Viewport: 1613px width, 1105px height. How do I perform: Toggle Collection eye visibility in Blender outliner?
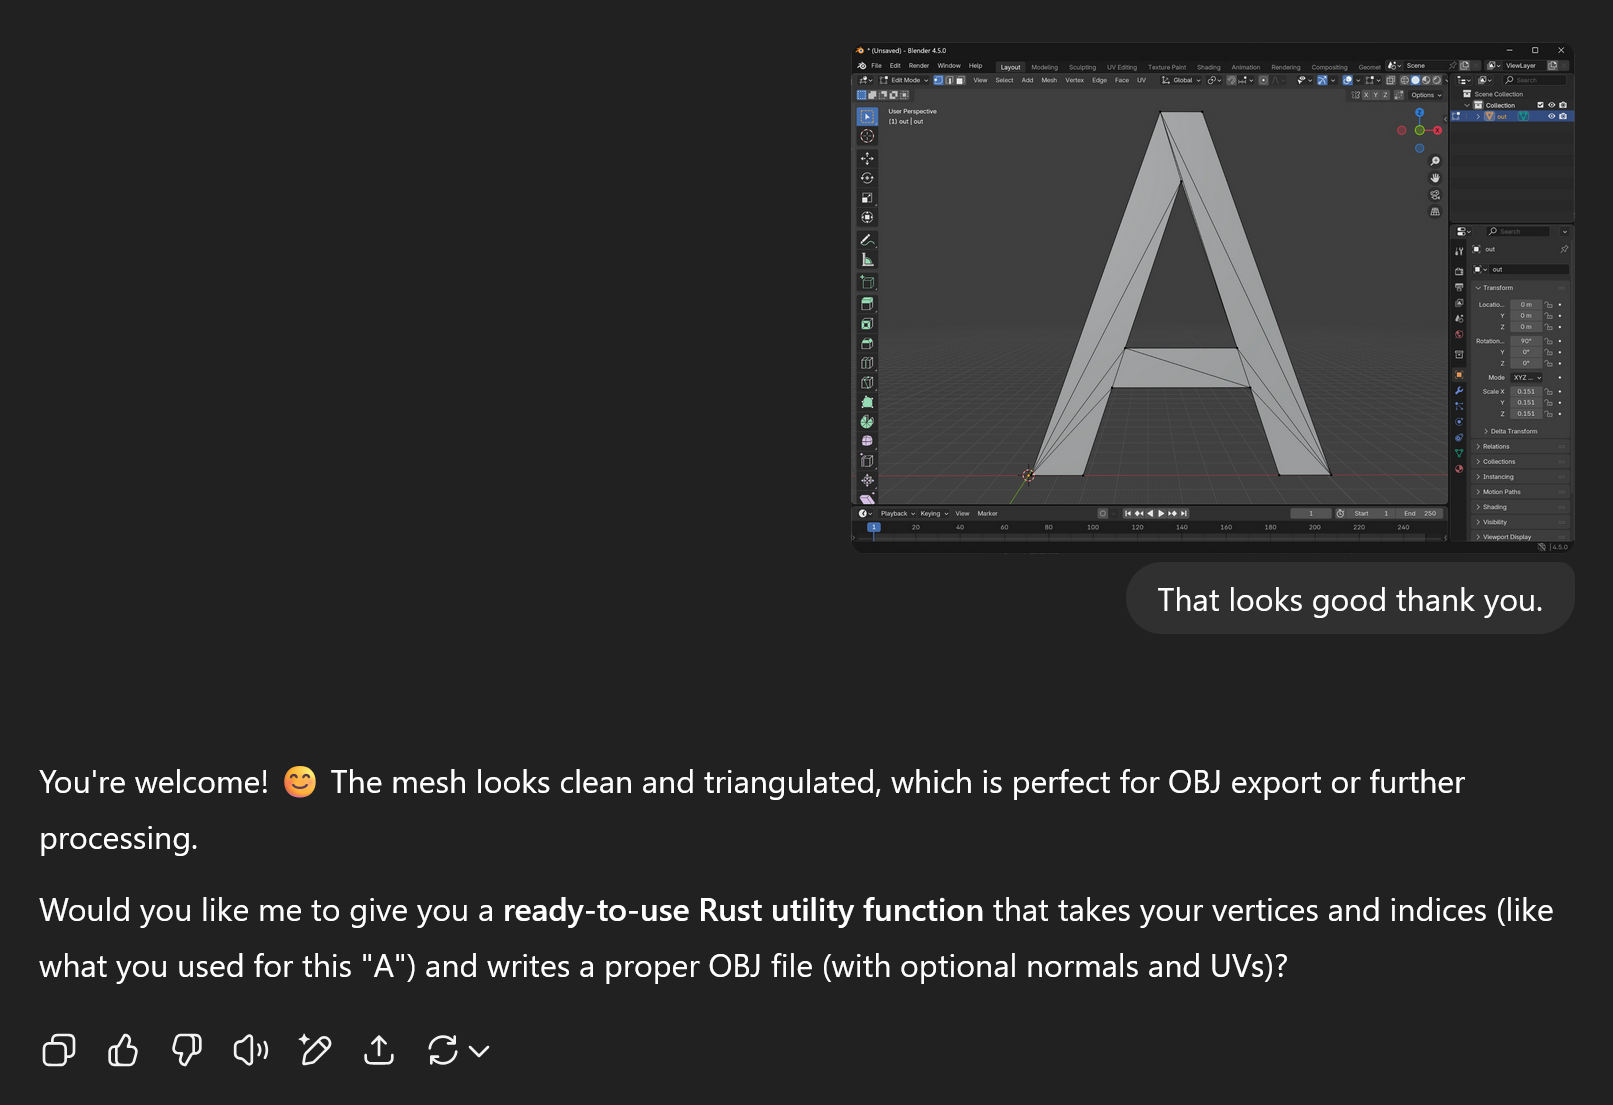point(1552,105)
